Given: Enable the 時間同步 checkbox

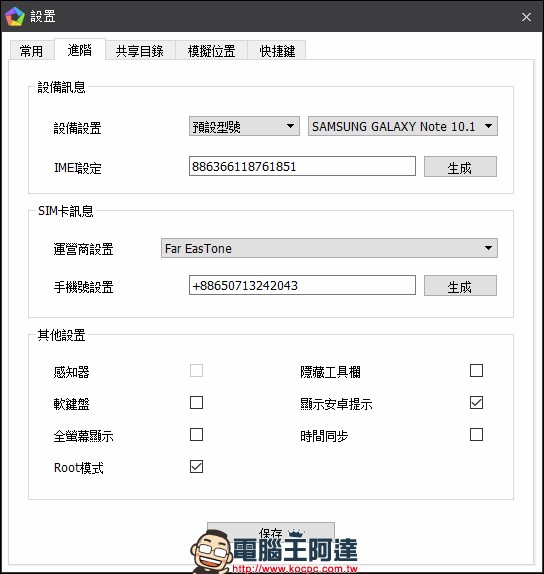Looking at the screenshot, I should tap(476, 435).
